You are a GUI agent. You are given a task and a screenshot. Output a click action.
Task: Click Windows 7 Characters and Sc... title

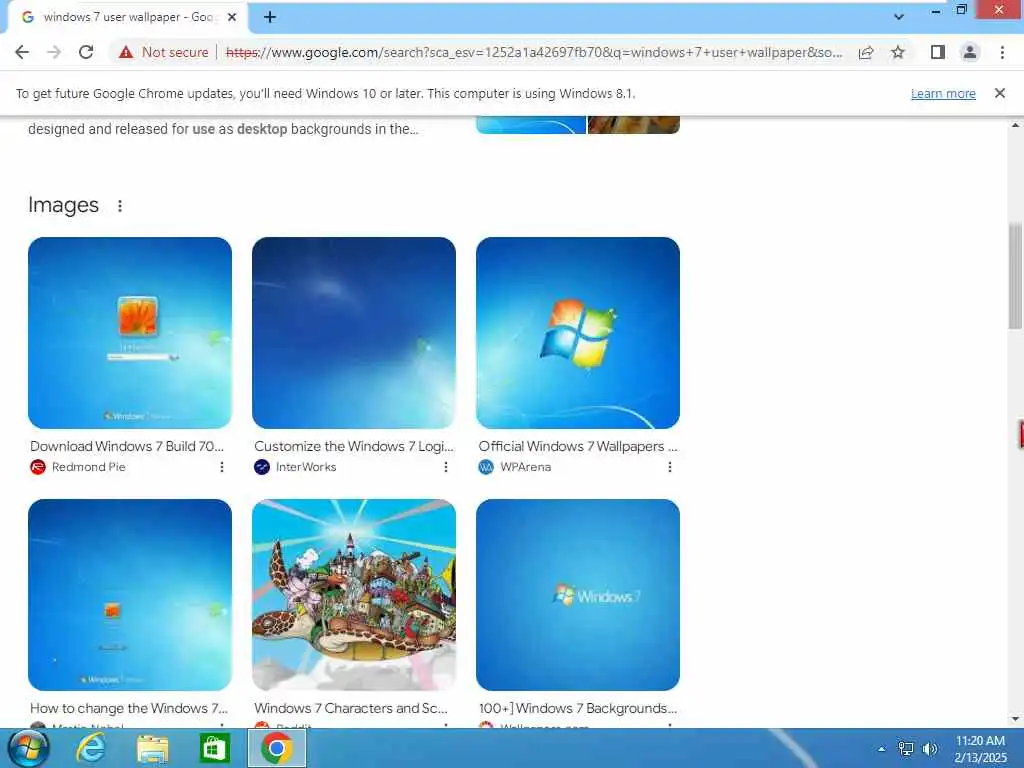(x=351, y=708)
